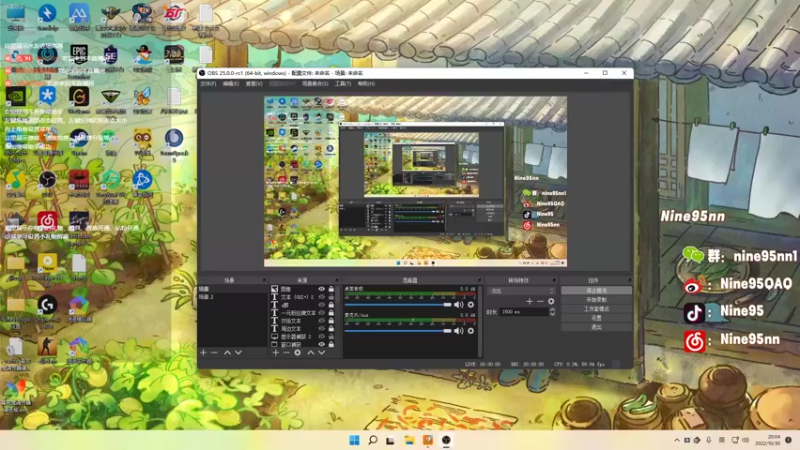
Task: Add a transition with the plus icon
Action: coord(529,302)
